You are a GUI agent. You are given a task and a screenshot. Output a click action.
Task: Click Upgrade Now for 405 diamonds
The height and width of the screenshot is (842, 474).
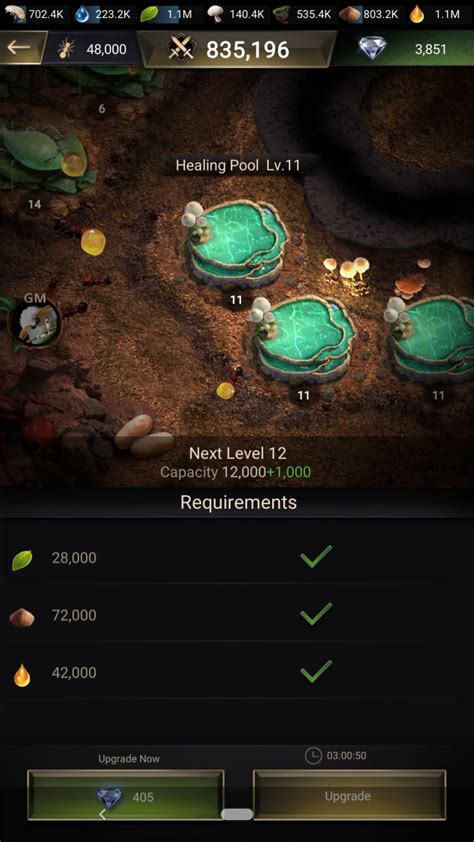click(126, 795)
